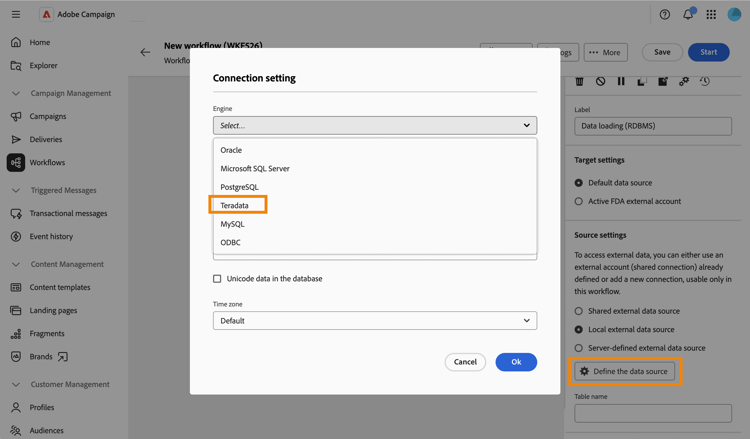This screenshot has height=439, width=750.
Task: Choose Microsoft SQL Server option
Action: (x=375, y=169)
